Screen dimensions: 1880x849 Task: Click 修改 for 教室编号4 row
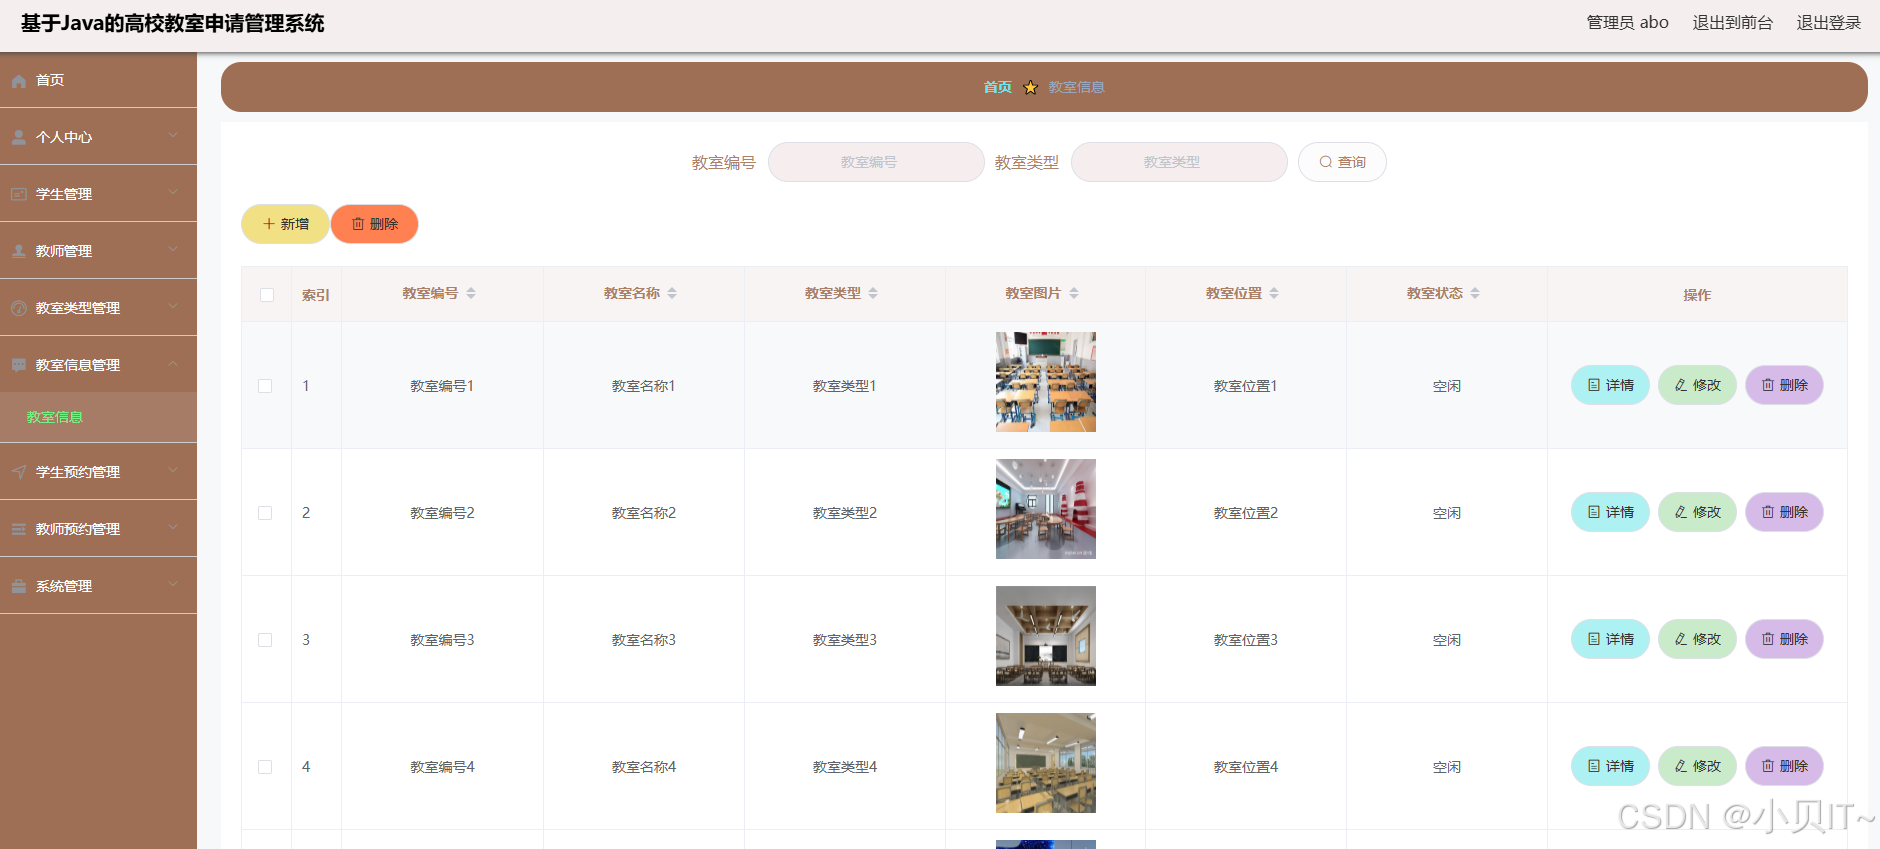[x=1697, y=766]
